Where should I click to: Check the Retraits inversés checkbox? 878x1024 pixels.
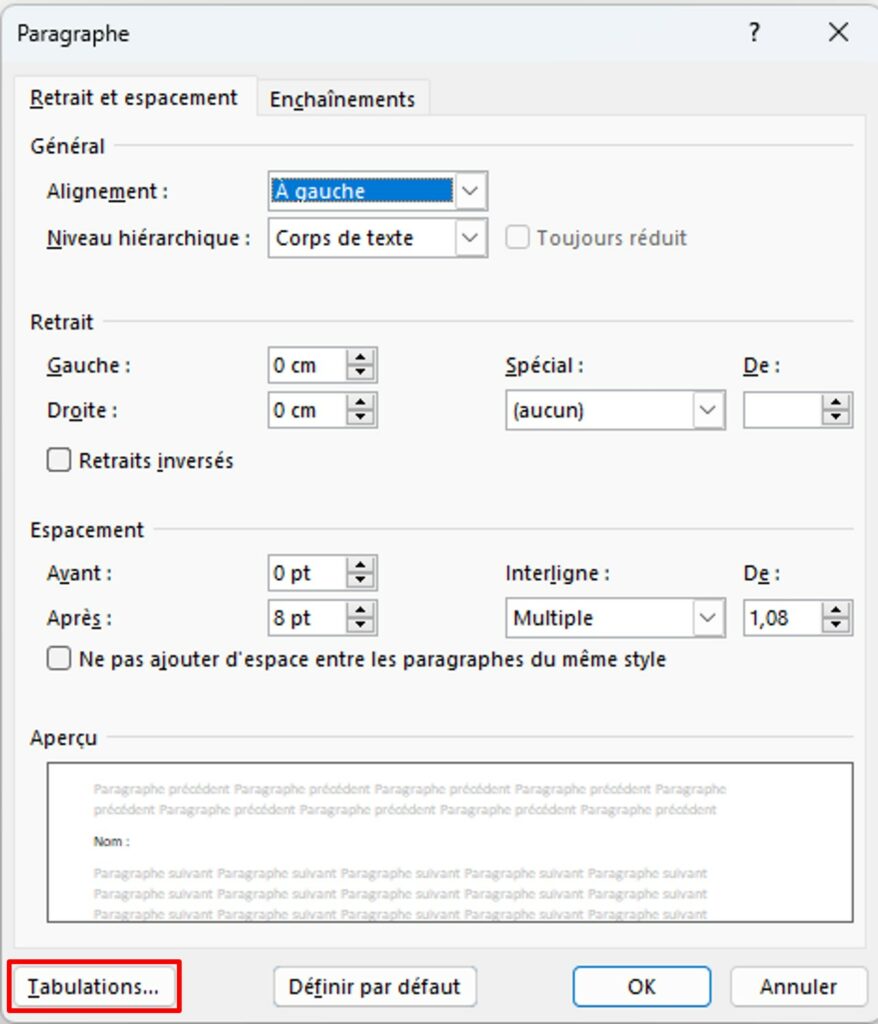(x=58, y=461)
